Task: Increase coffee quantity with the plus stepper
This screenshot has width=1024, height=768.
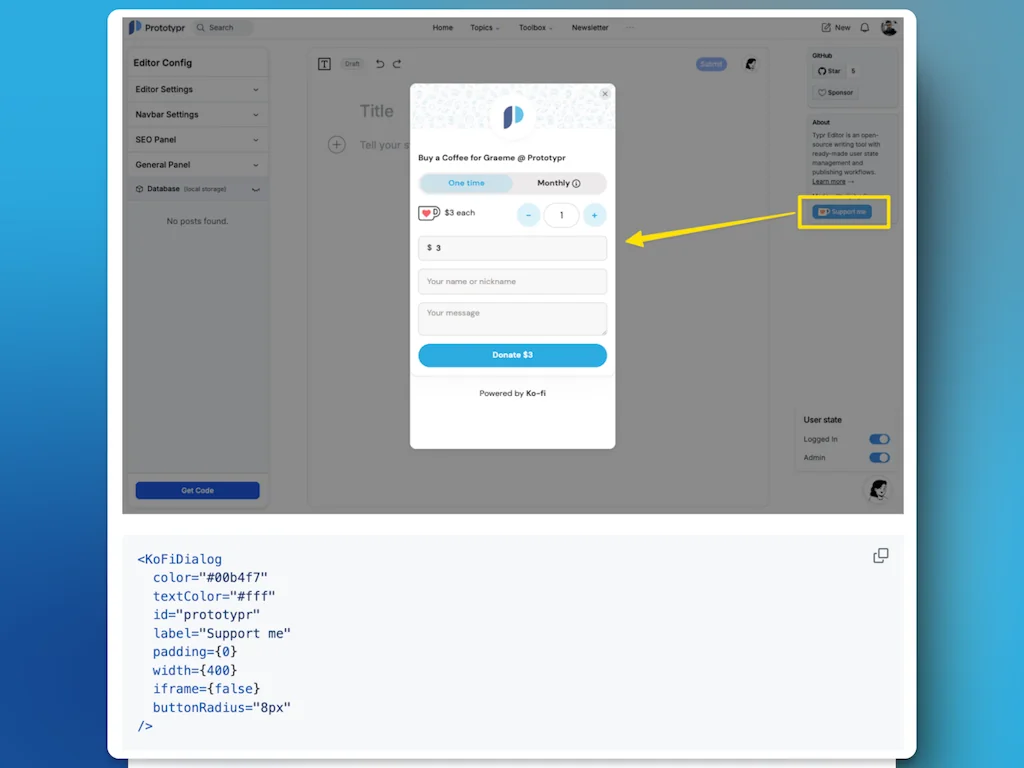Action: point(594,214)
